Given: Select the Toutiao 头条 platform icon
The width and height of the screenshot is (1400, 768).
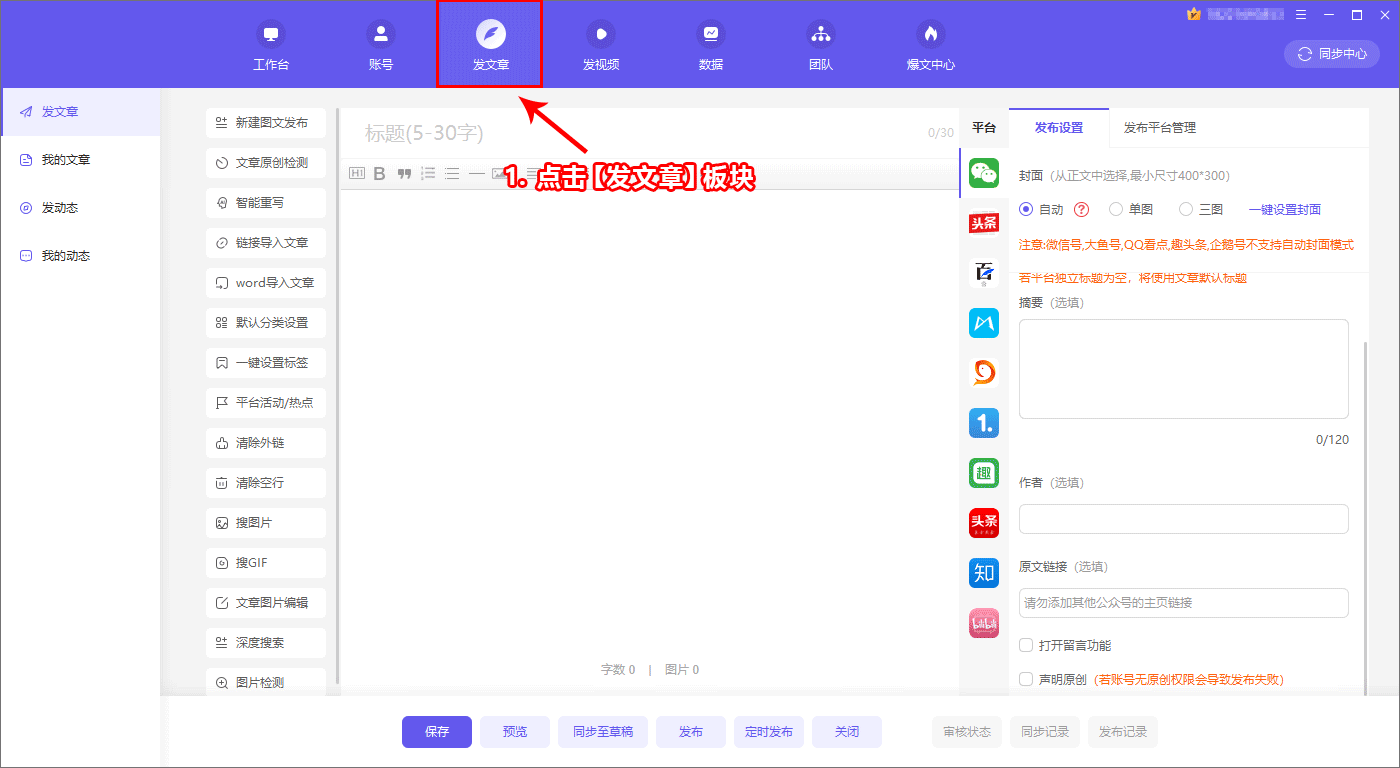Looking at the screenshot, I should (984, 223).
